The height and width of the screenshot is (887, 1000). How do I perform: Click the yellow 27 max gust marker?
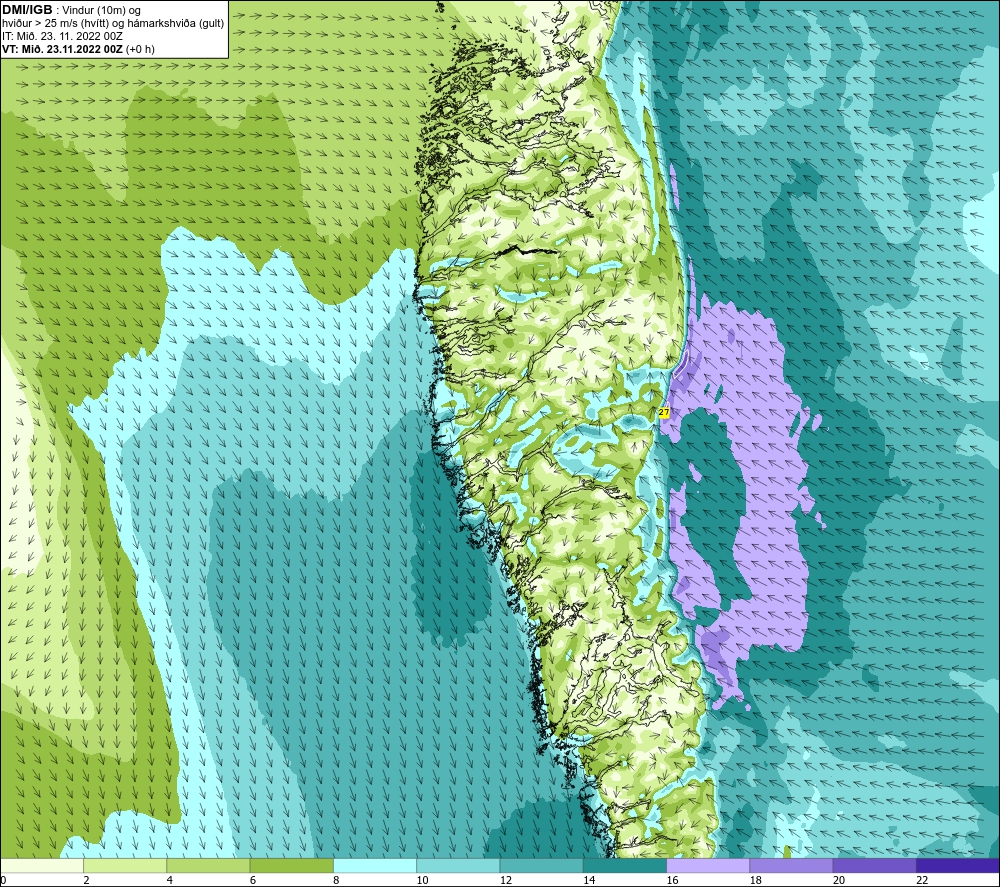click(x=664, y=413)
